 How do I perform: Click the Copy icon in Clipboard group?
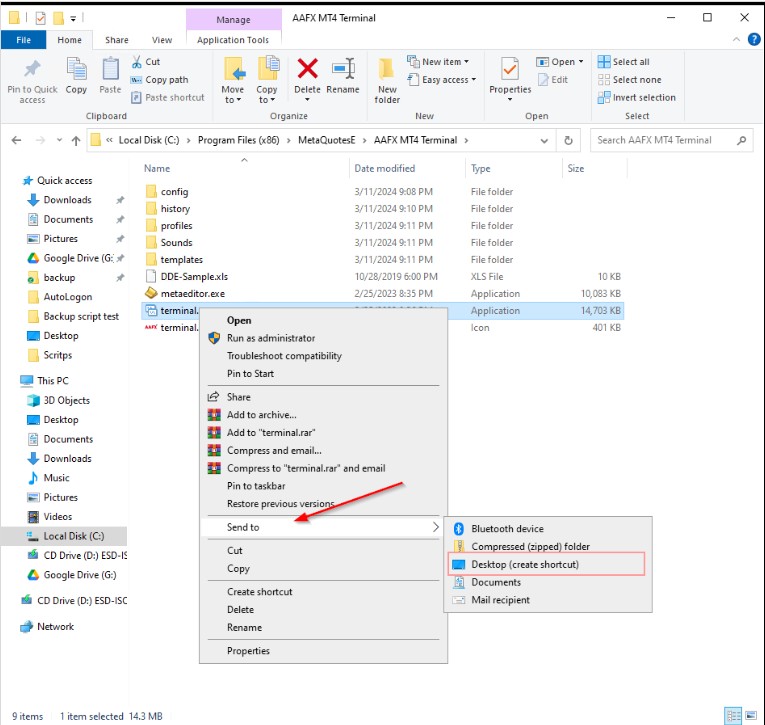[76, 68]
